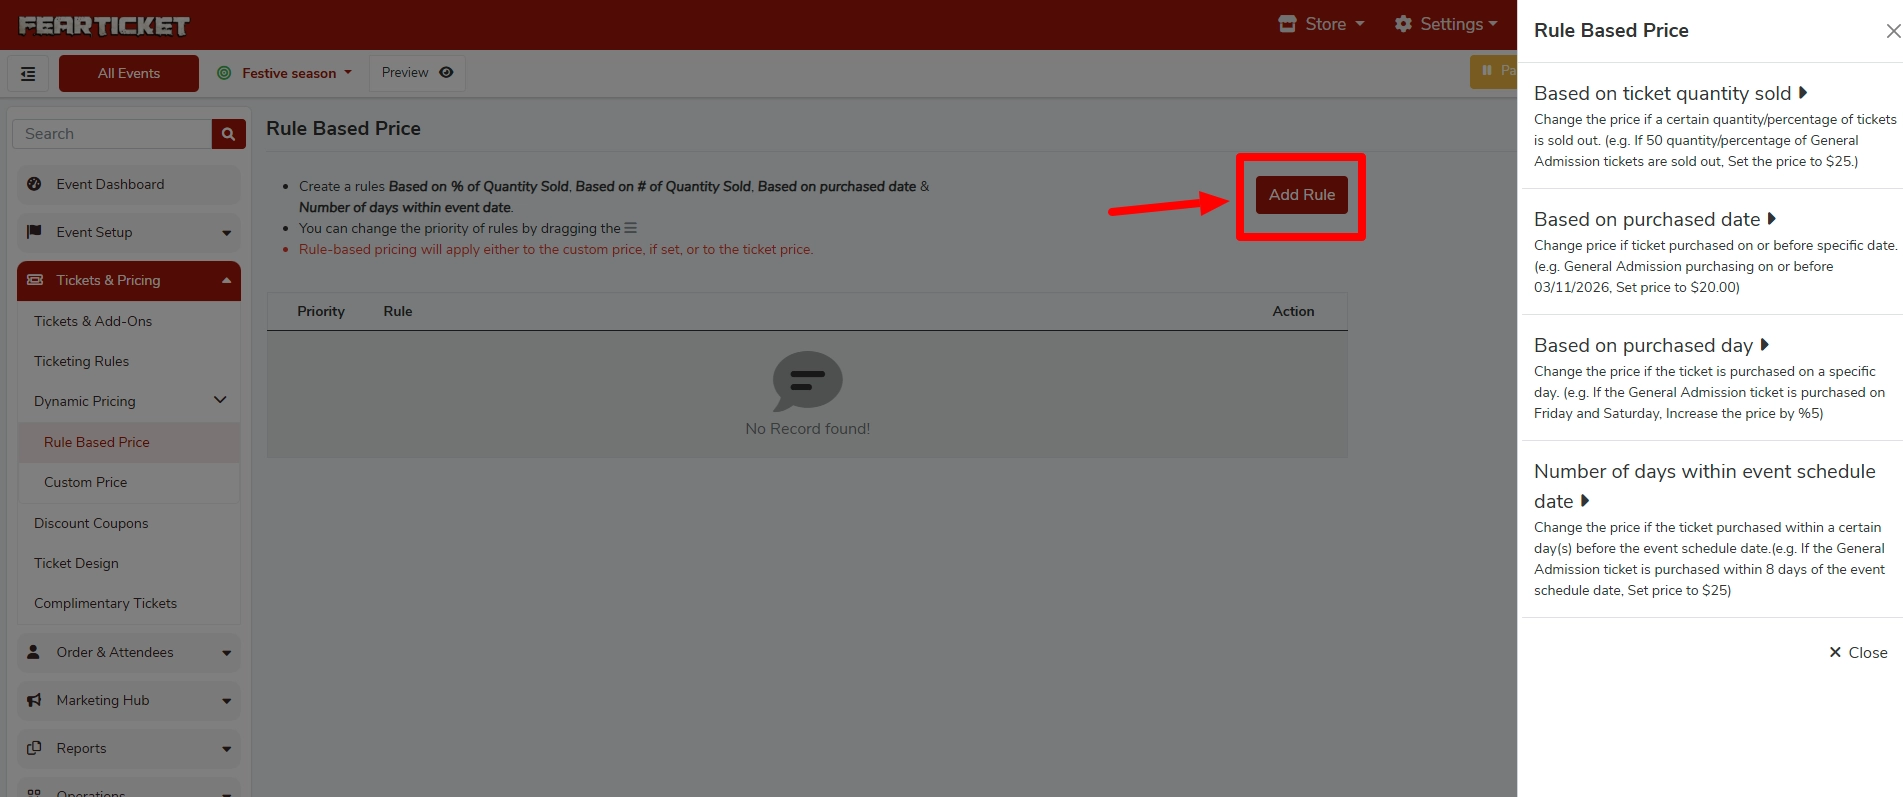Open Custom Price submenu item

pos(129,482)
